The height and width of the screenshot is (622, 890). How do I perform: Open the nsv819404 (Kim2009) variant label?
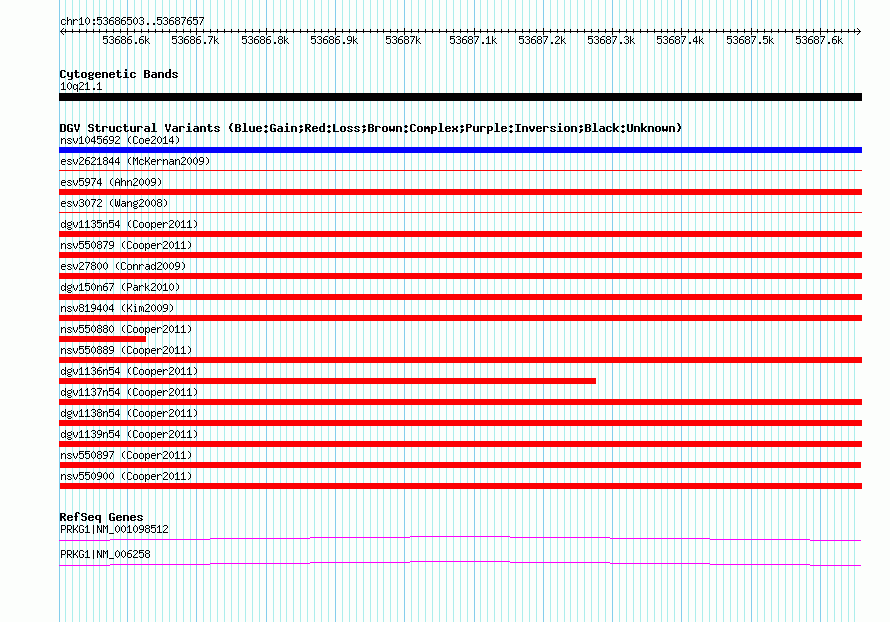point(117,308)
